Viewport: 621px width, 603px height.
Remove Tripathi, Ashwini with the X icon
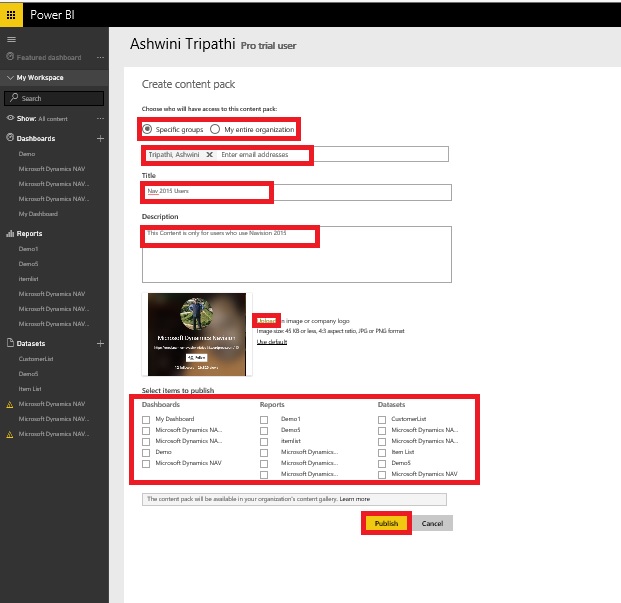pyautogui.click(x=210, y=155)
